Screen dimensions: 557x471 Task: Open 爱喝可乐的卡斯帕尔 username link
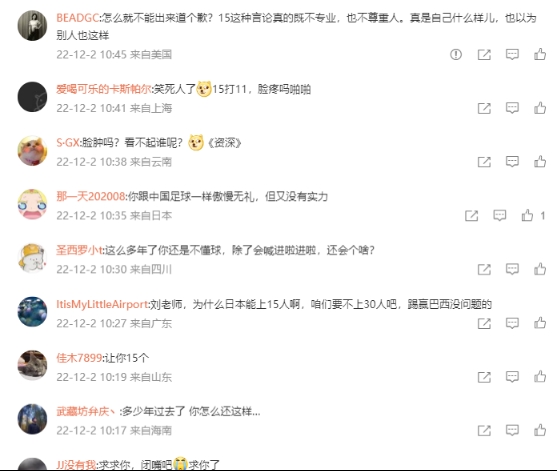[x=103, y=89]
